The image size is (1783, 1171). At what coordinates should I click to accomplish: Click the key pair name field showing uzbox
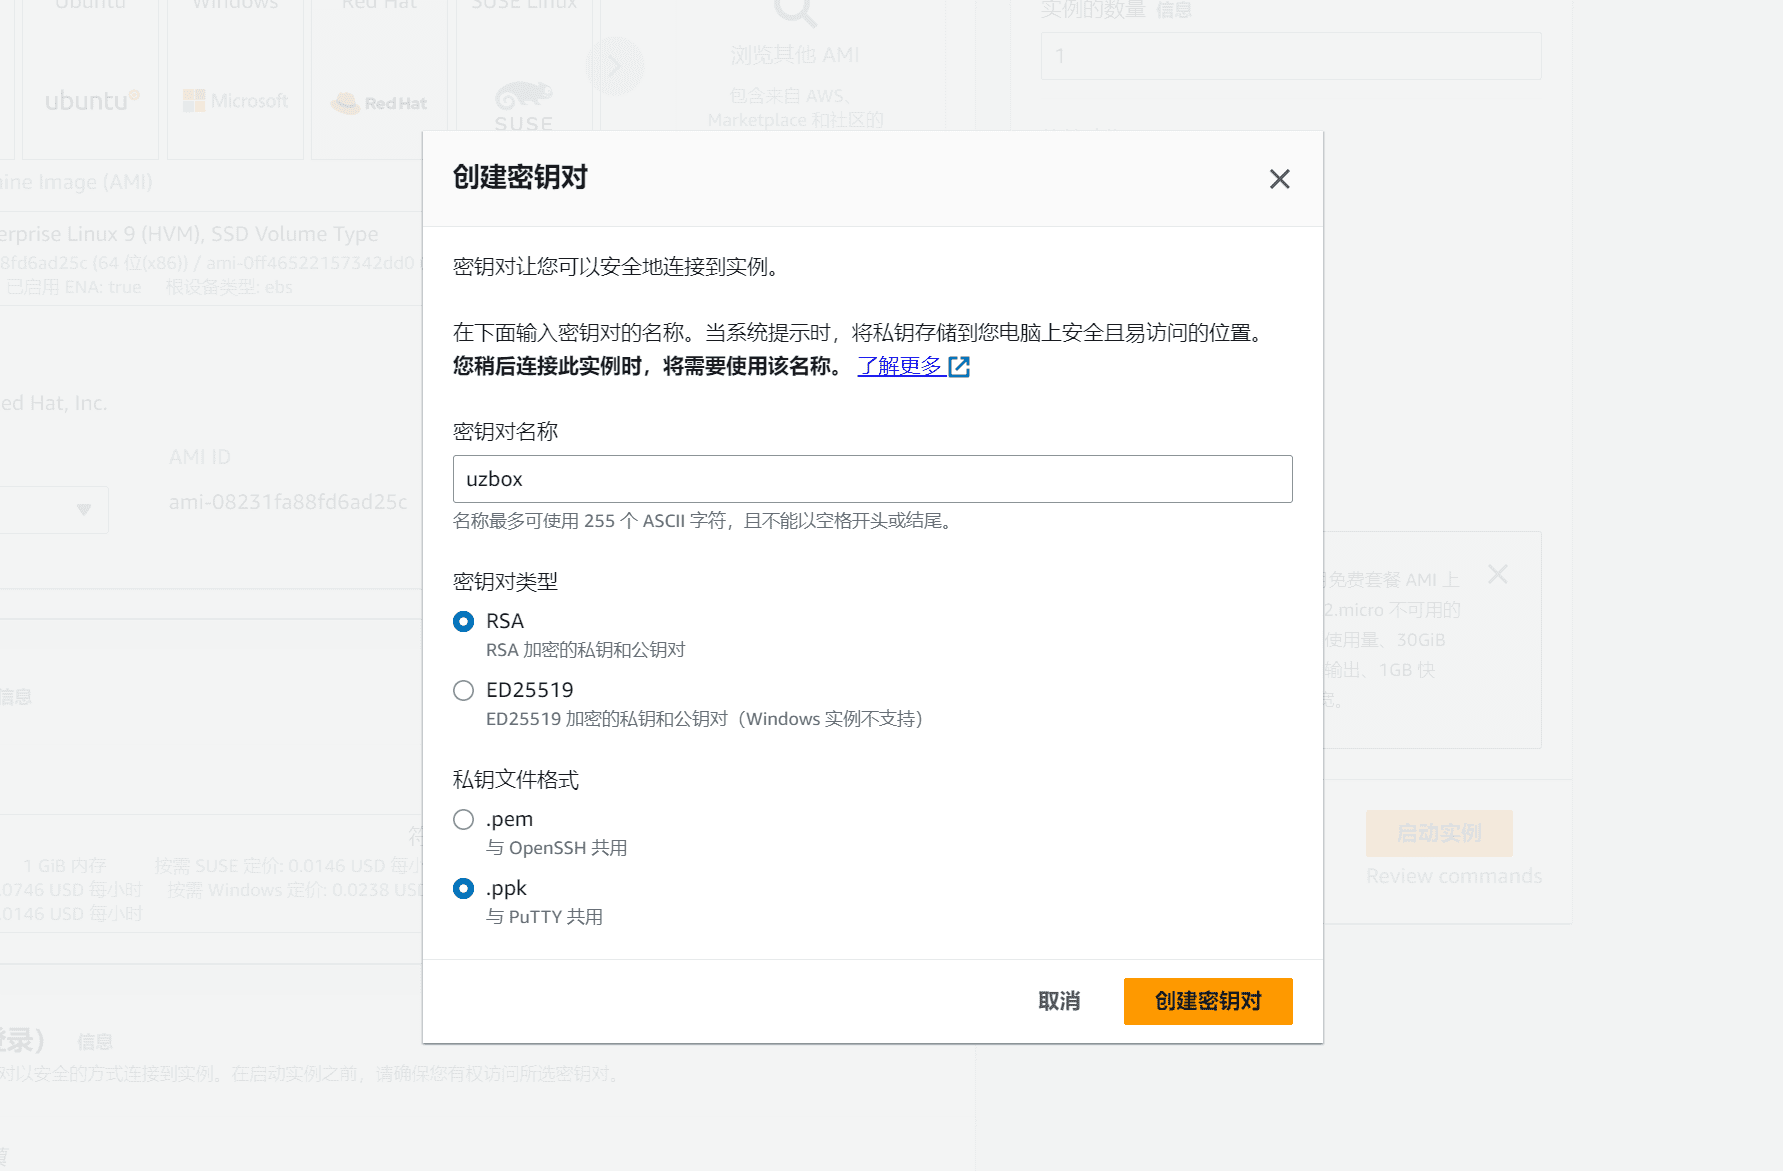[872, 479]
